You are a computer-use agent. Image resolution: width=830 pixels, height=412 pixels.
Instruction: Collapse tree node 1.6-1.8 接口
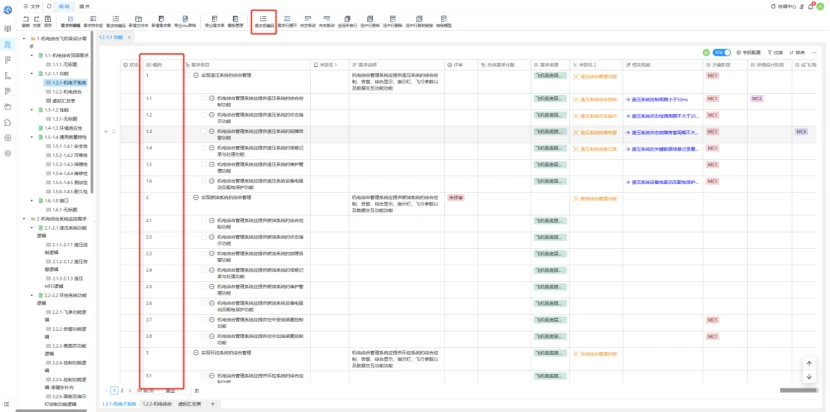[x=32, y=201]
